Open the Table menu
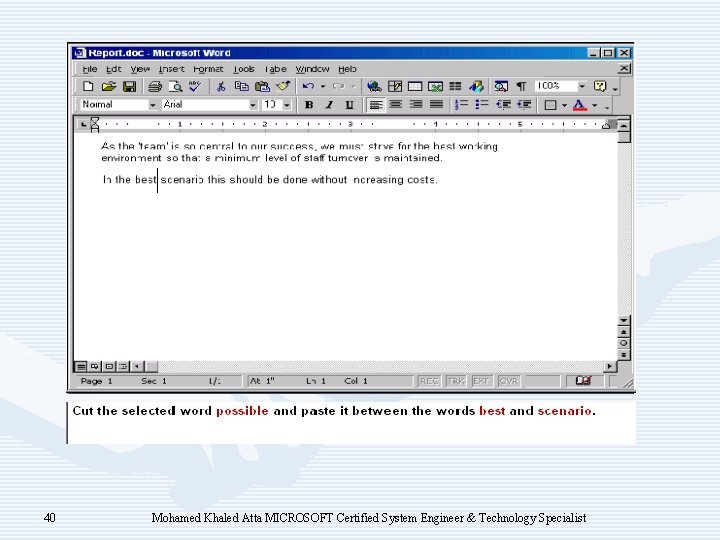This screenshot has width=720, height=540. coord(275,69)
